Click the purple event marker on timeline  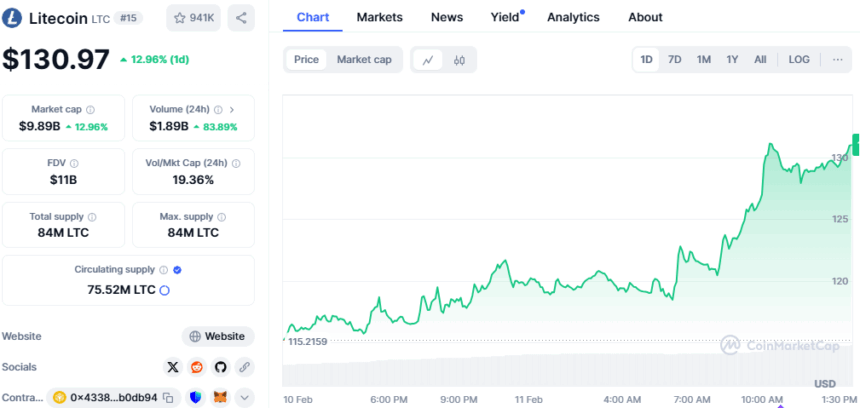coord(780,406)
